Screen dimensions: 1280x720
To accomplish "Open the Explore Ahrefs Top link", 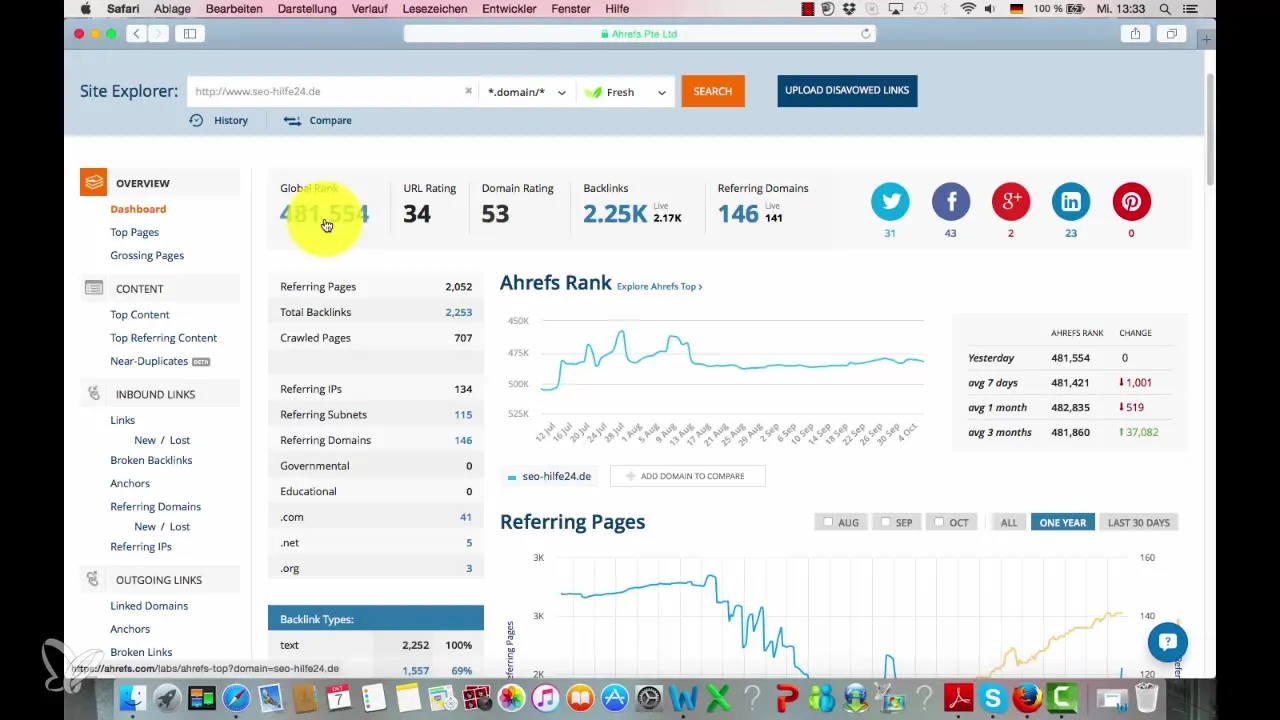I will [659, 286].
